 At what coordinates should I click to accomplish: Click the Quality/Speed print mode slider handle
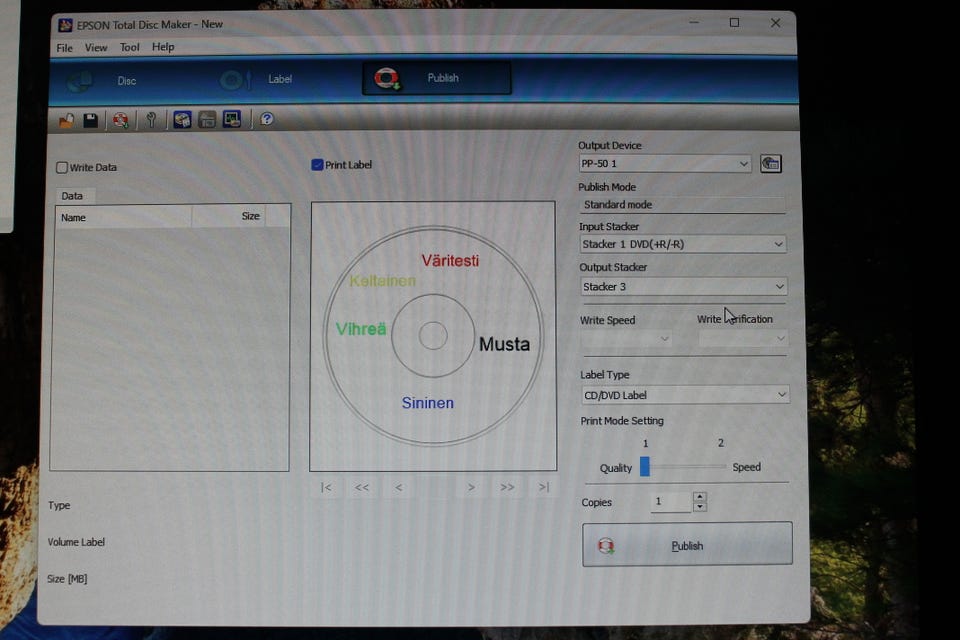(x=645, y=467)
